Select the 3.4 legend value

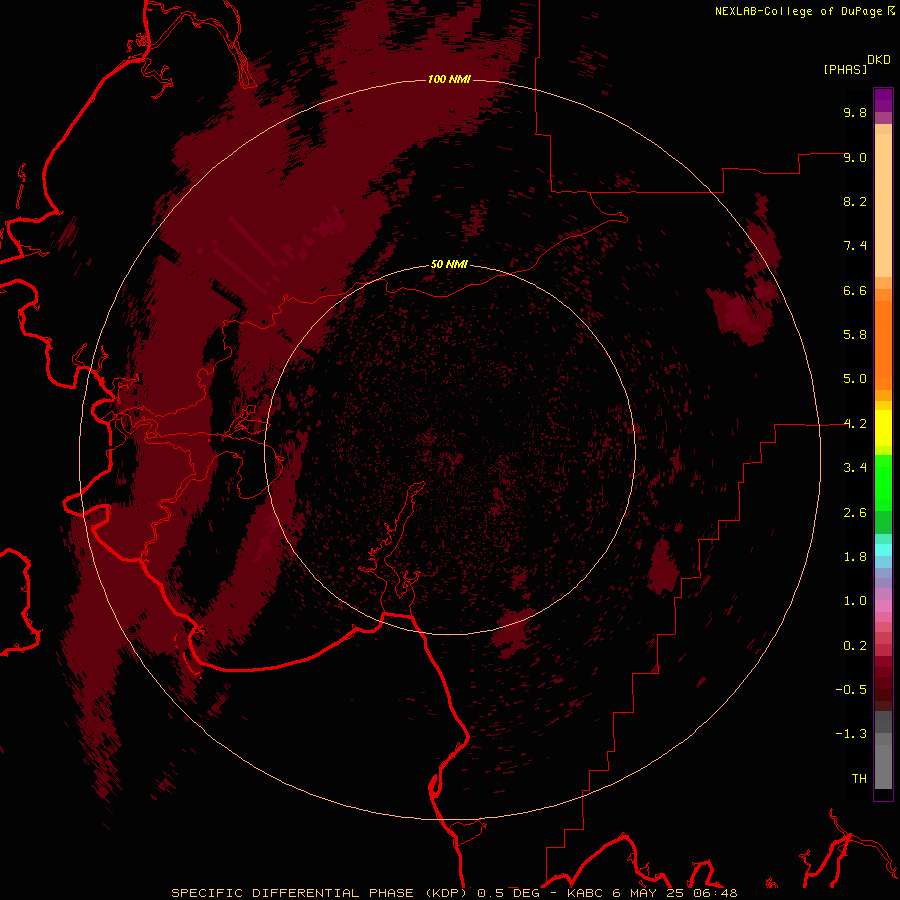click(855, 468)
